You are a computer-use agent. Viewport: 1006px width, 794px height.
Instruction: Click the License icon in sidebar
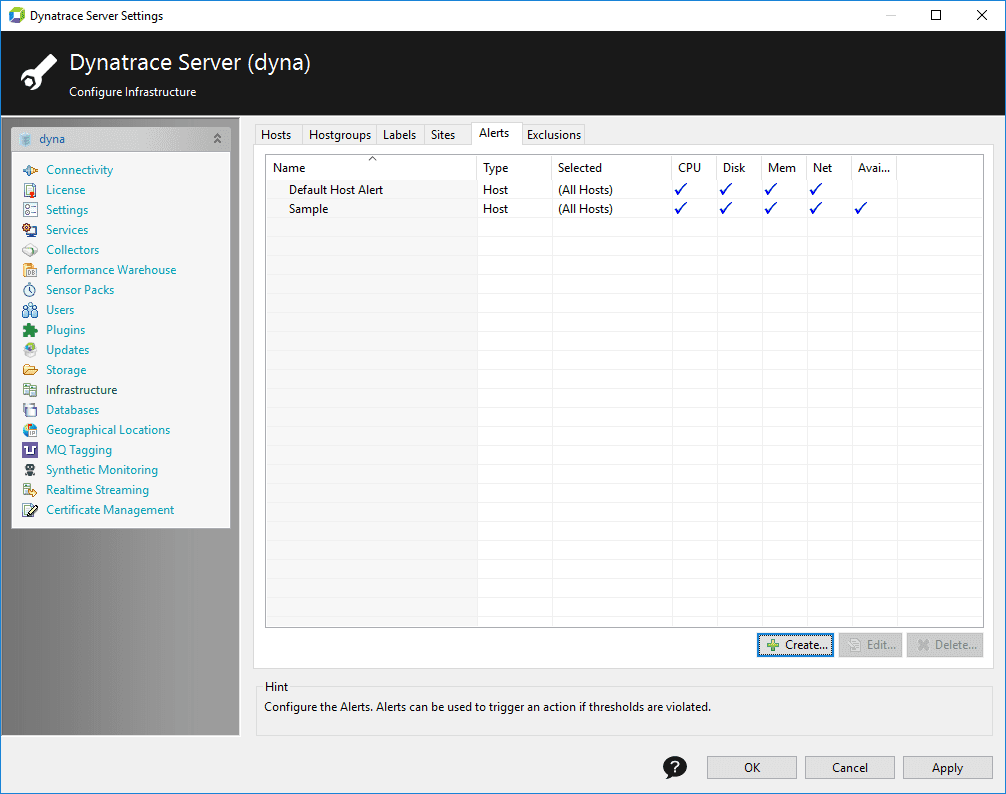pos(30,190)
